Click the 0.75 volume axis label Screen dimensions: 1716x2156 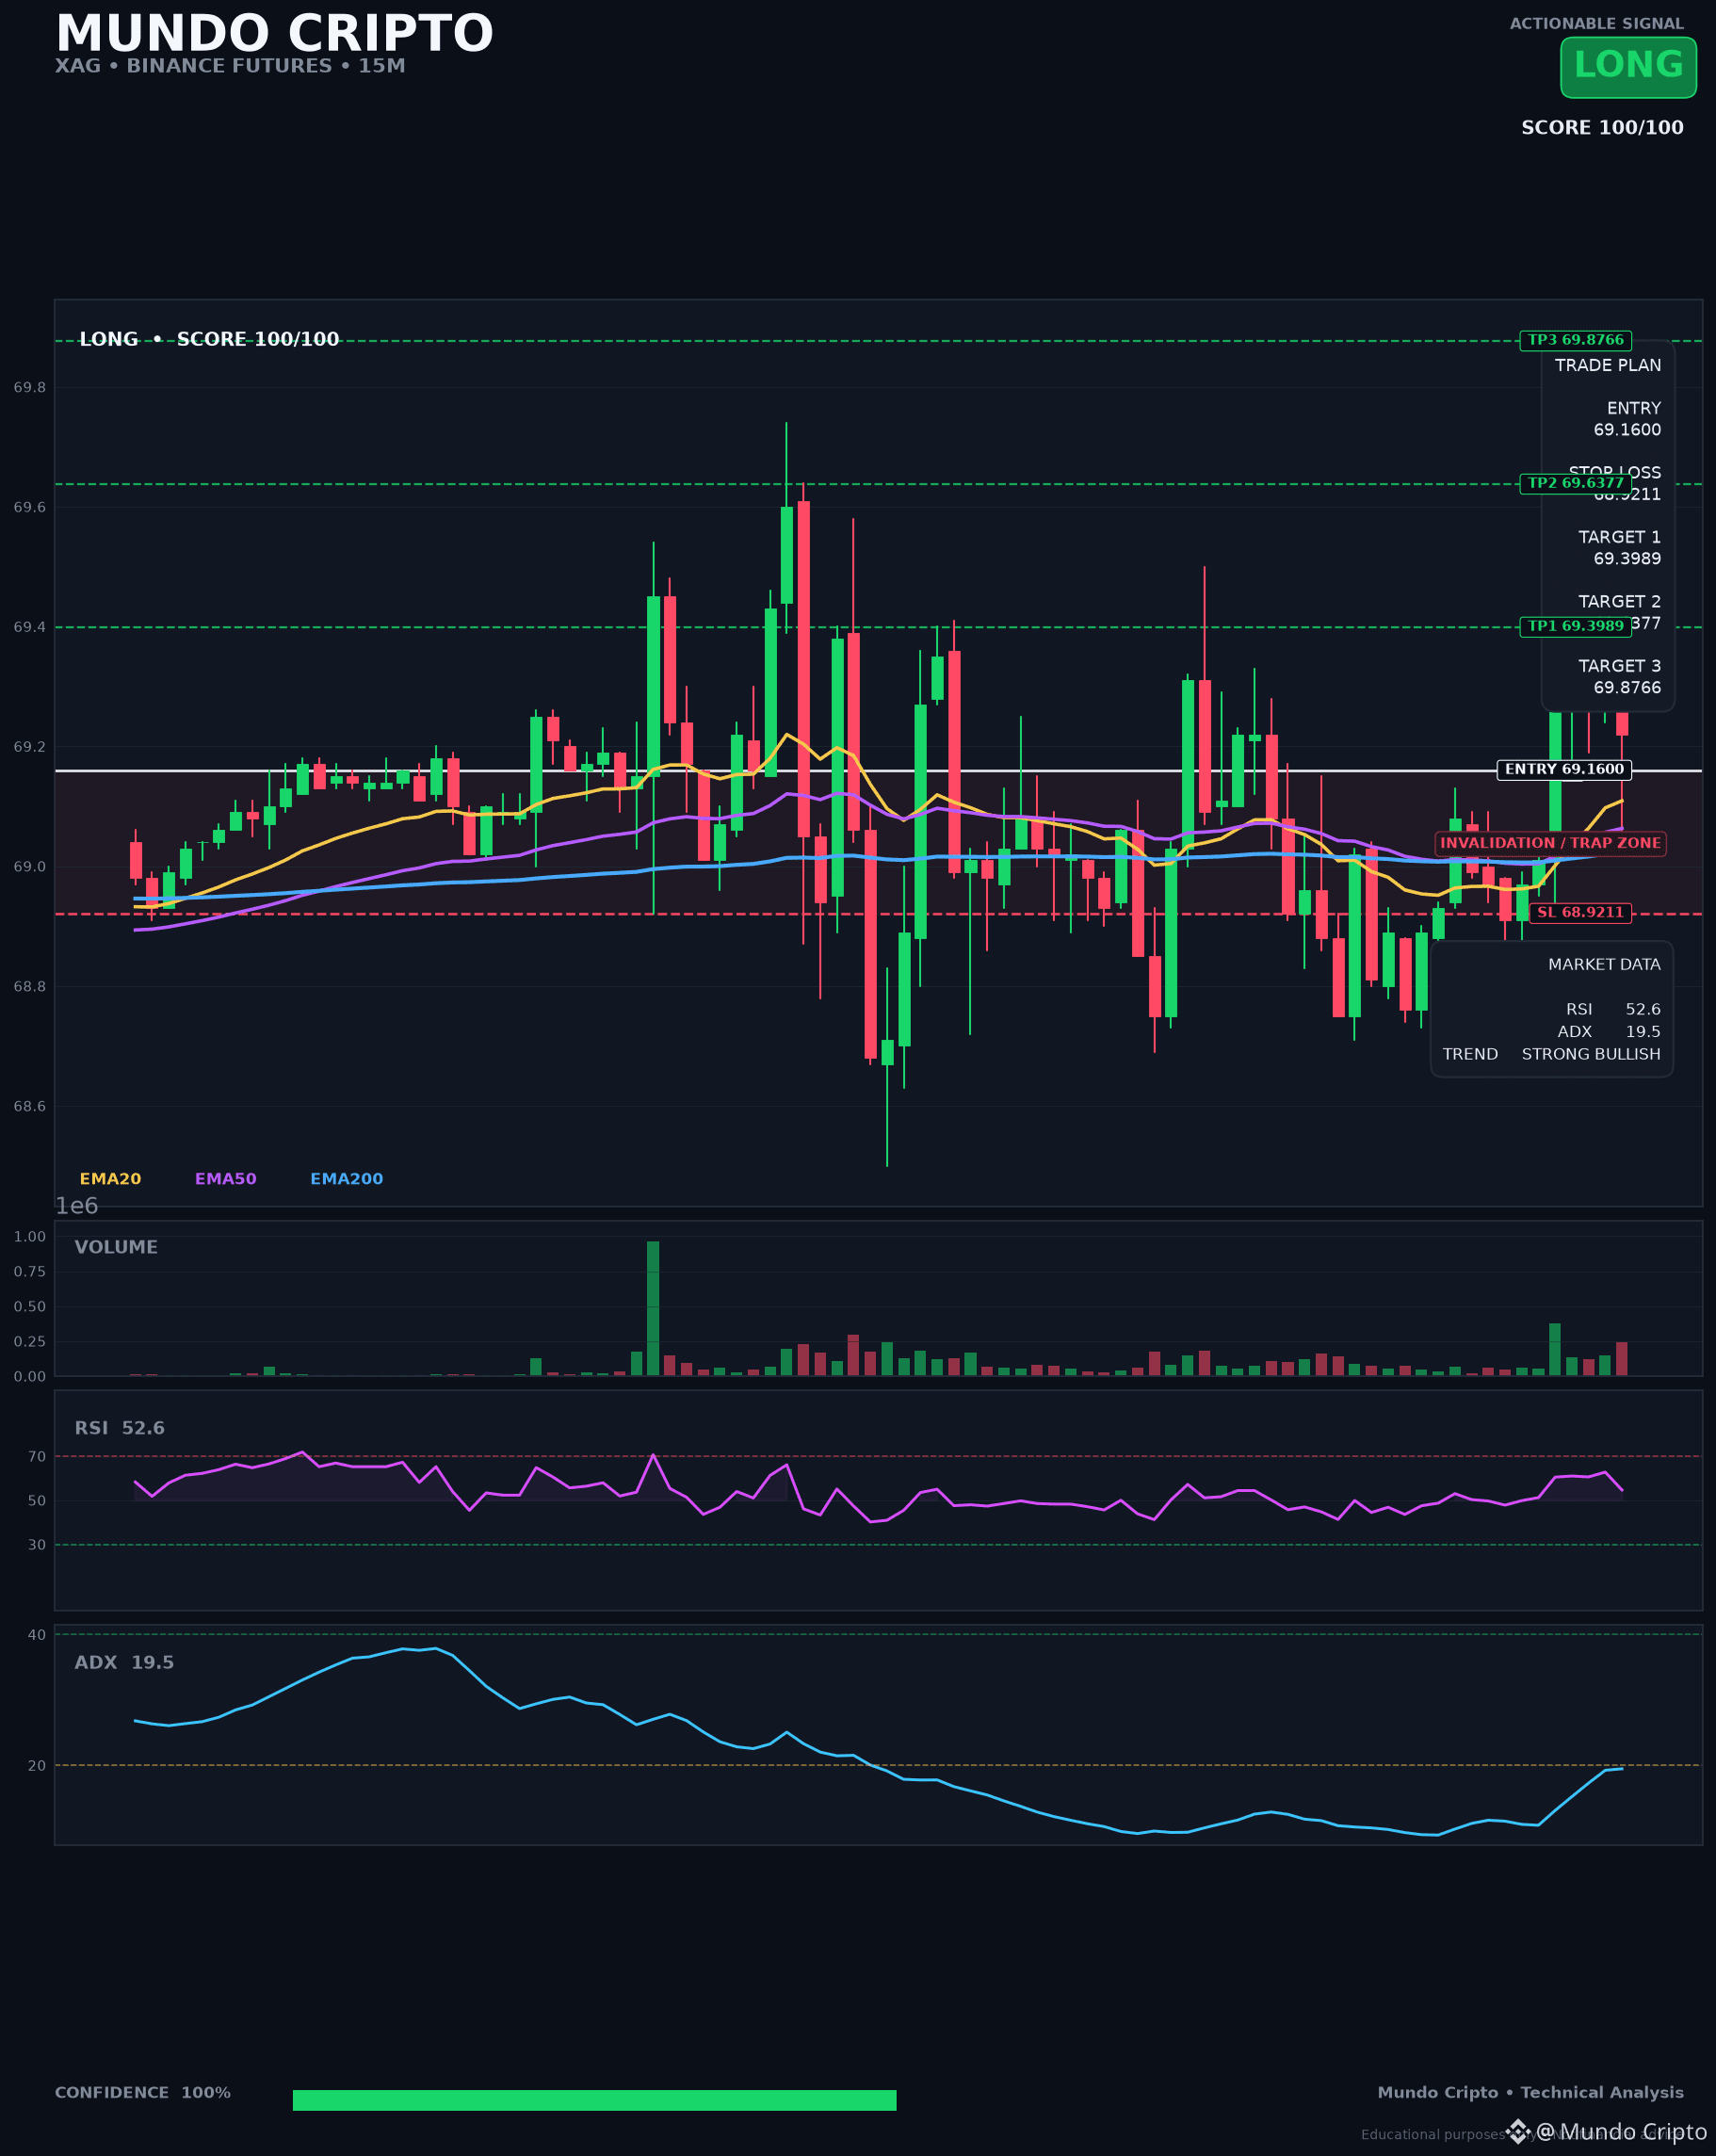click(x=29, y=1272)
